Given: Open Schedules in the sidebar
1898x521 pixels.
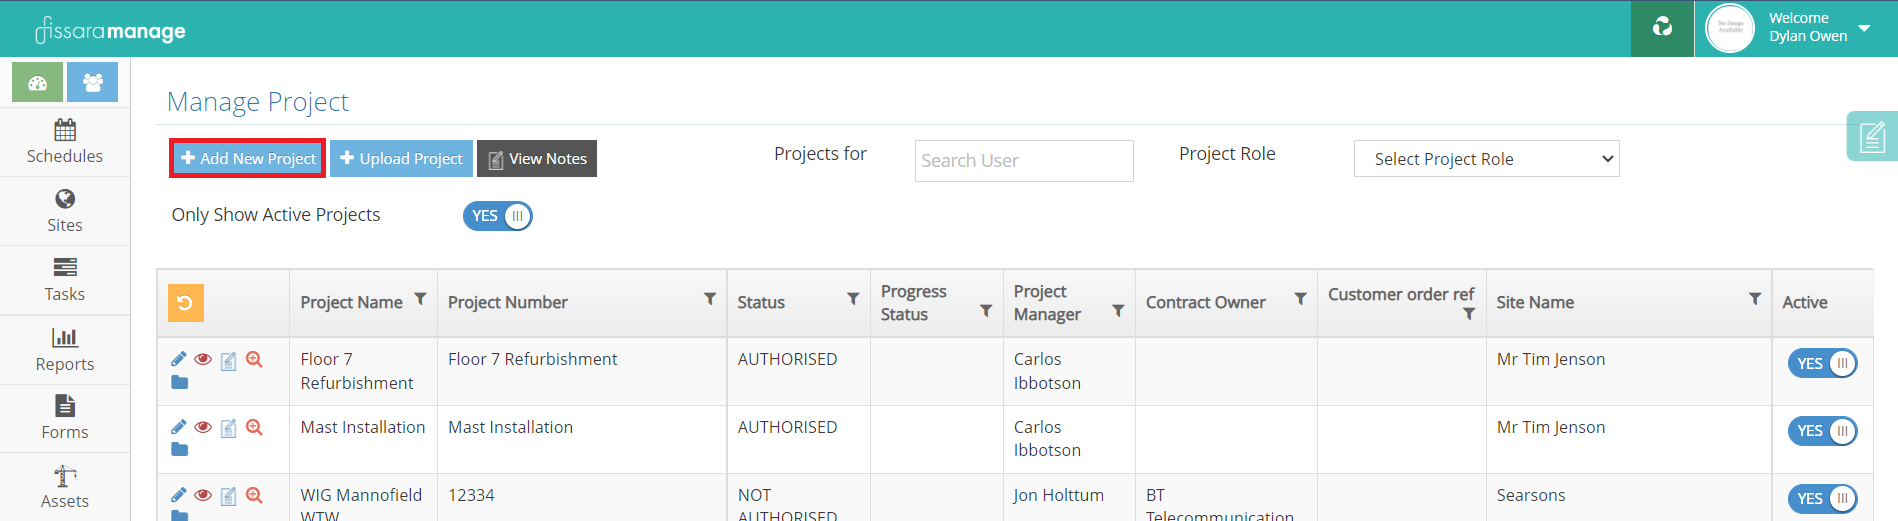Looking at the screenshot, I should [x=65, y=142].
